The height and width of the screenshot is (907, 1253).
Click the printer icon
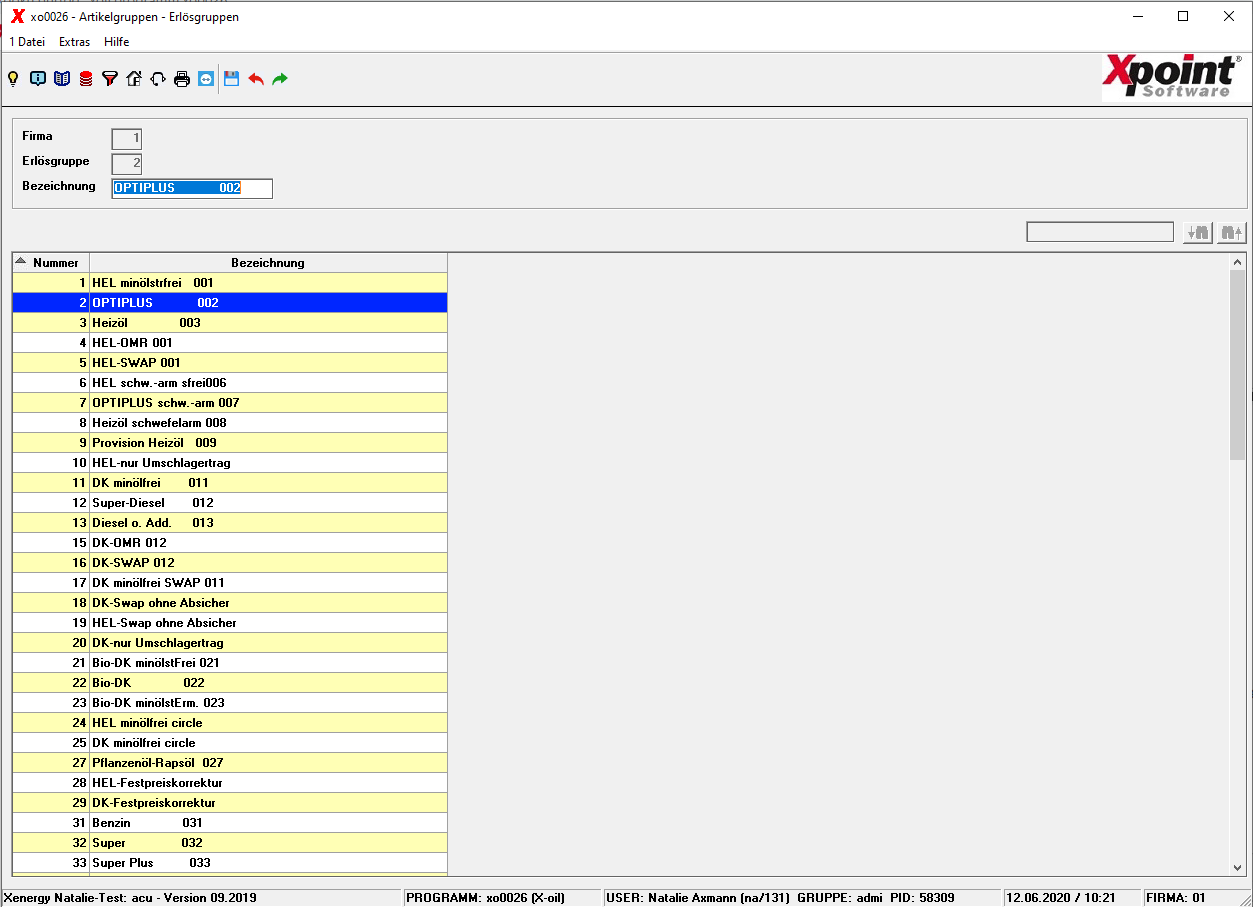[182, 79]
